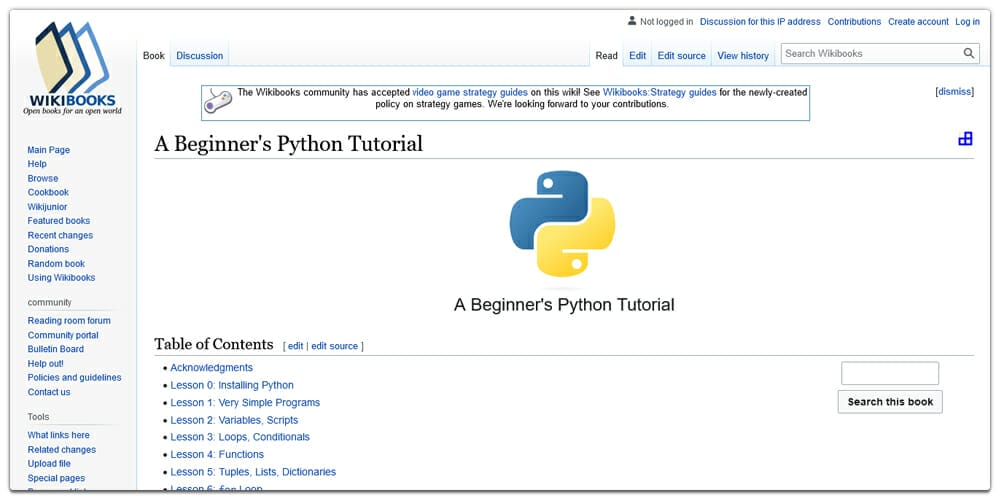Click edit source next to Table of Contents
Viewport: 1000px width, 500px height.
pyautogui.click(x=334, y=346)
